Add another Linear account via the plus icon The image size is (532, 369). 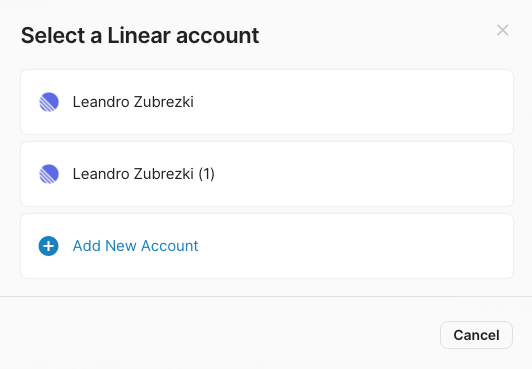pos(49,246)
